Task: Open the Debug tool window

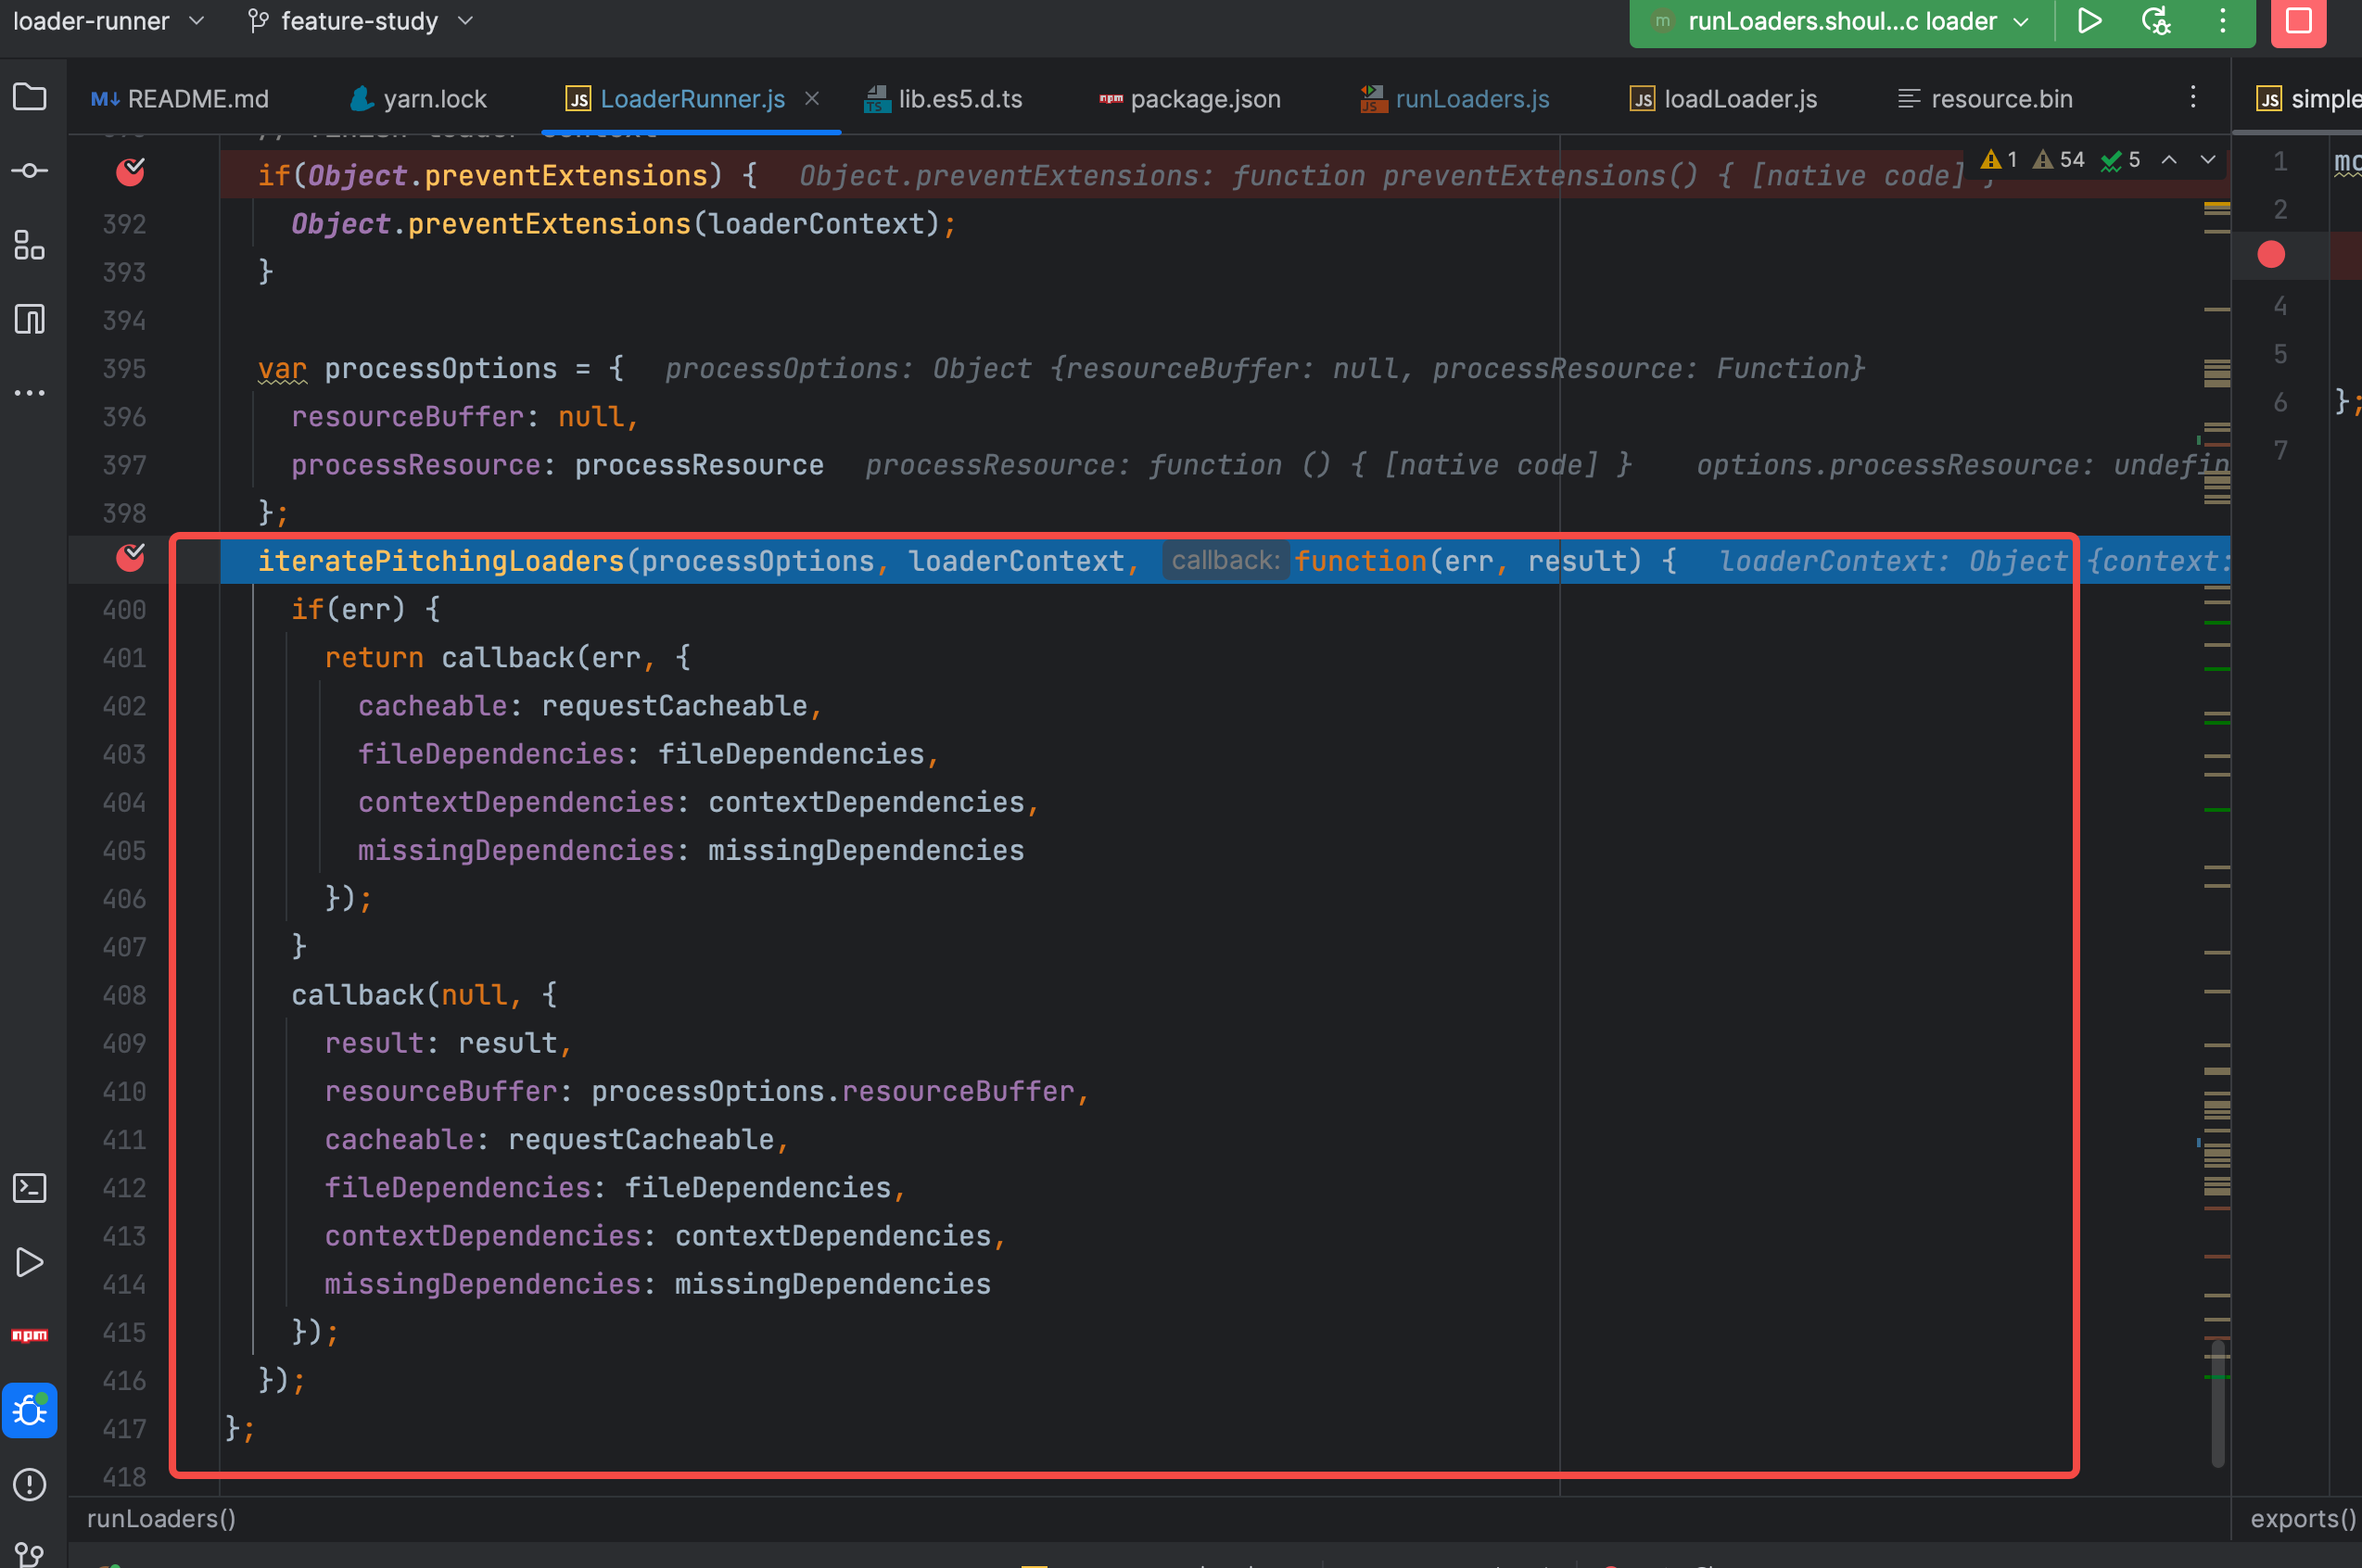Action: tap(29, 1410)
